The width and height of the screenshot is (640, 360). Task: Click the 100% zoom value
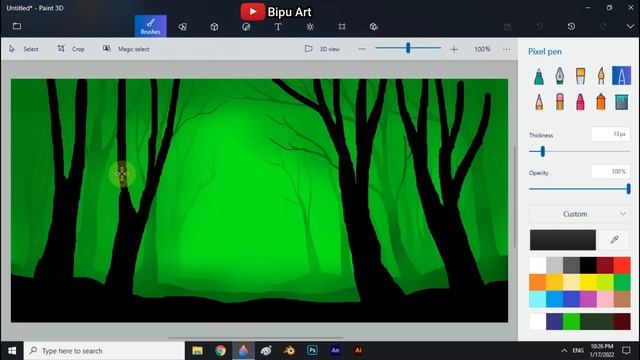(482, 49)
